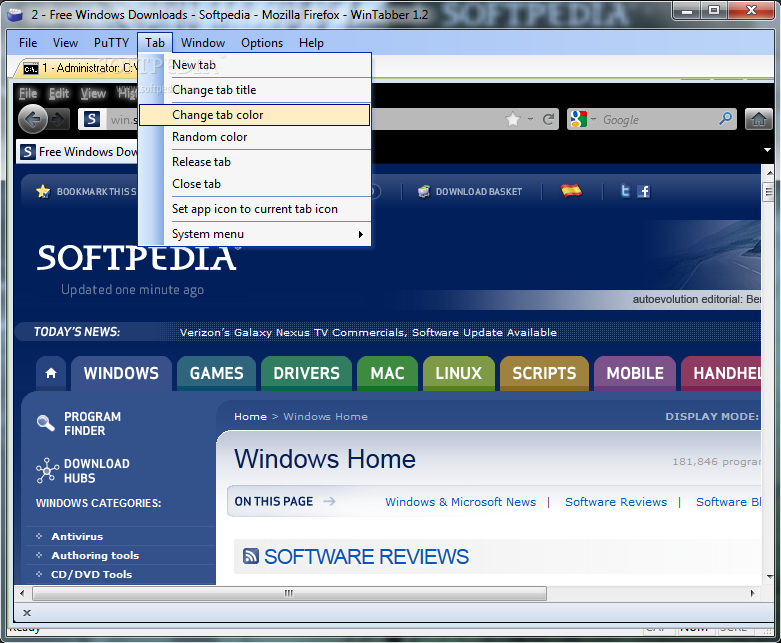Switch to the 1 - Administrator tab
Image resolution: width=781 pixels, height=643 pixels.
pos(79,68)
